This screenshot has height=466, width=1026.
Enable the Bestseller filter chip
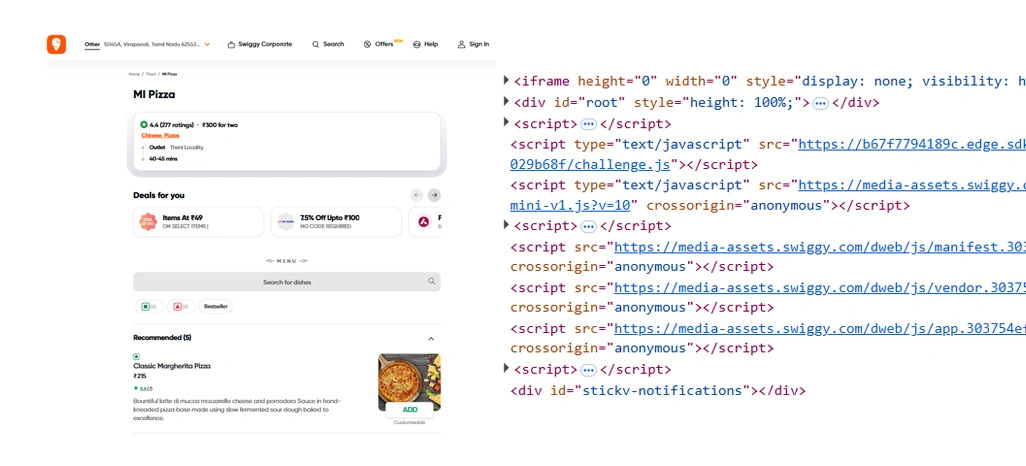(x=215, y=306)
